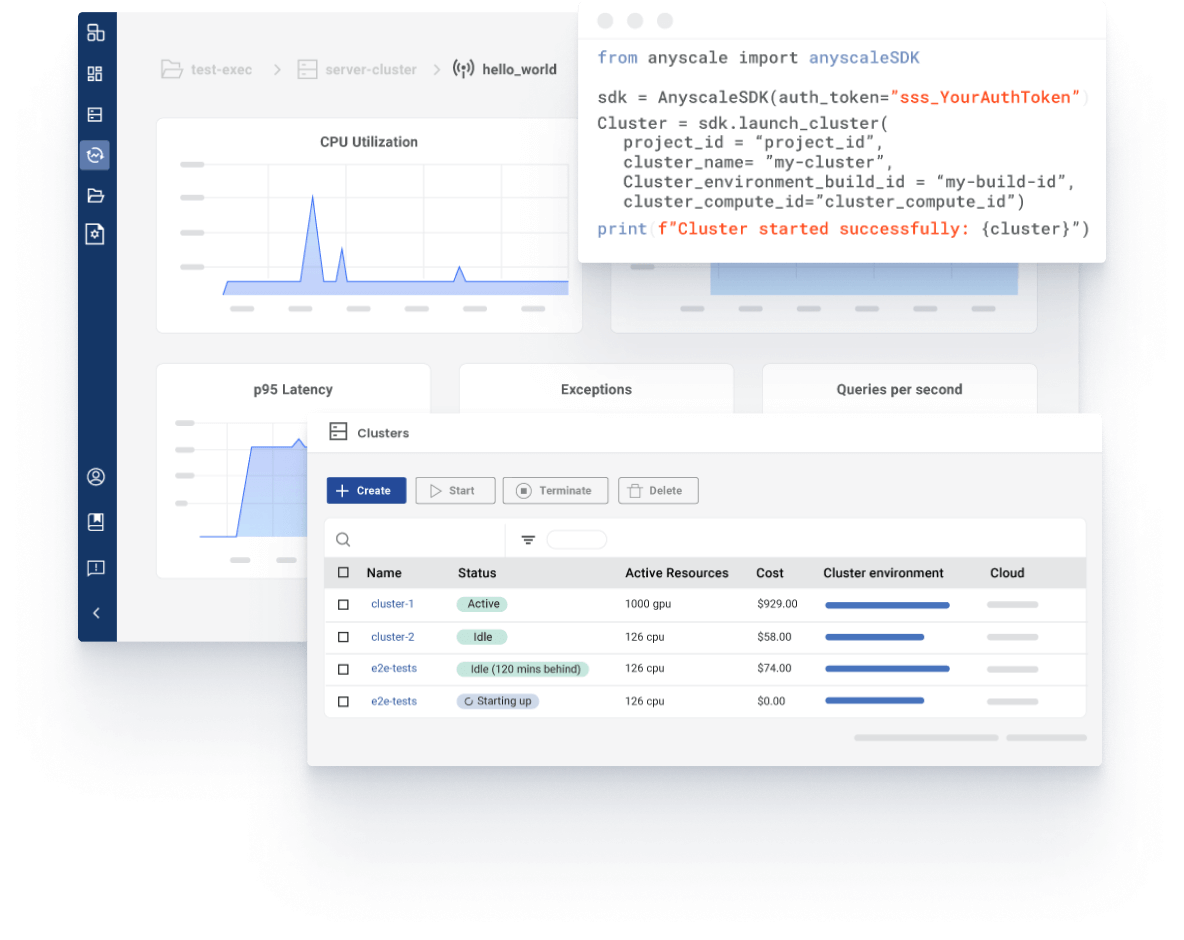1184x940 pixels.
Task: Click the $58.00 cost cell
Action: point(775,637)
